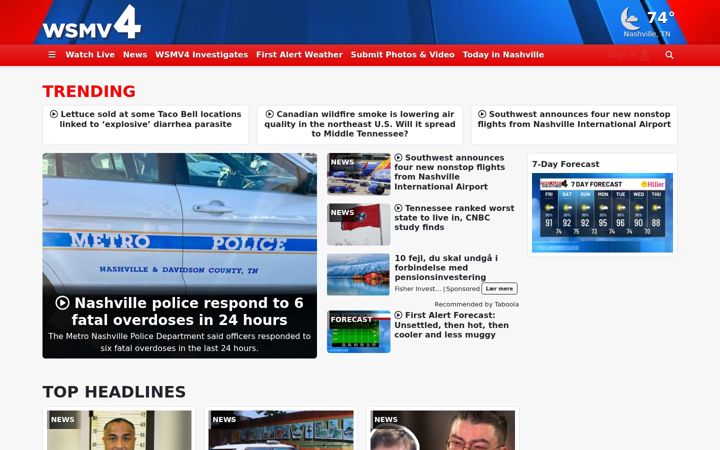The image size is (720, 450).
Task: Open Tennessee flag thumbnail
Action: click(359, 225)
